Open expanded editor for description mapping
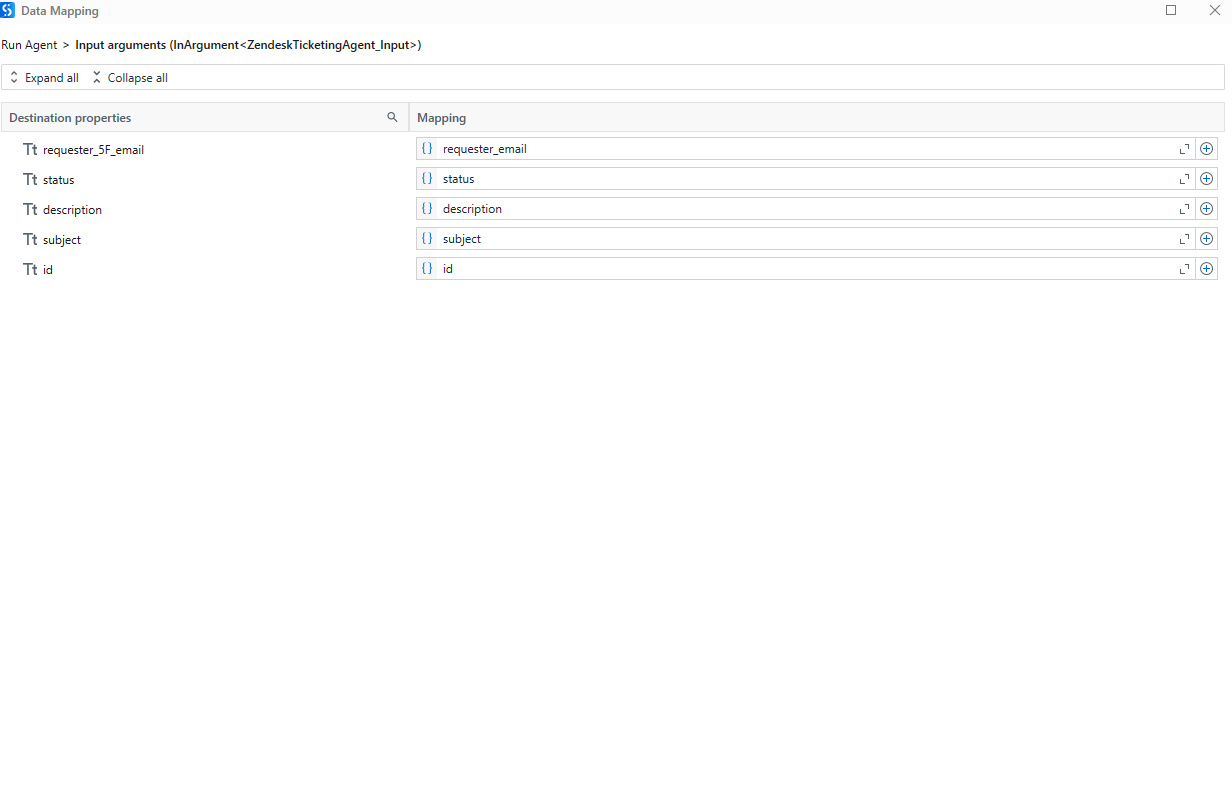 (x=1185, y=209)
